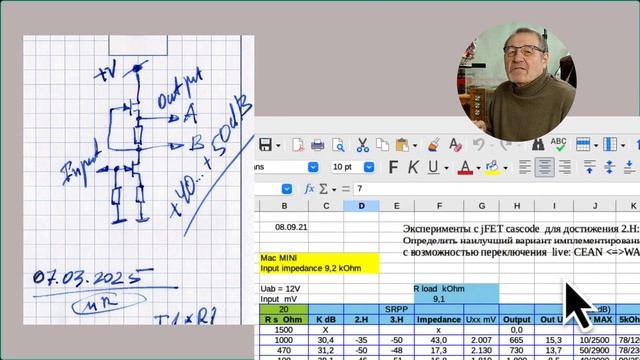Align cell content to bottom
The width and height of the screenshot is (640, 360).
[629, 167]
